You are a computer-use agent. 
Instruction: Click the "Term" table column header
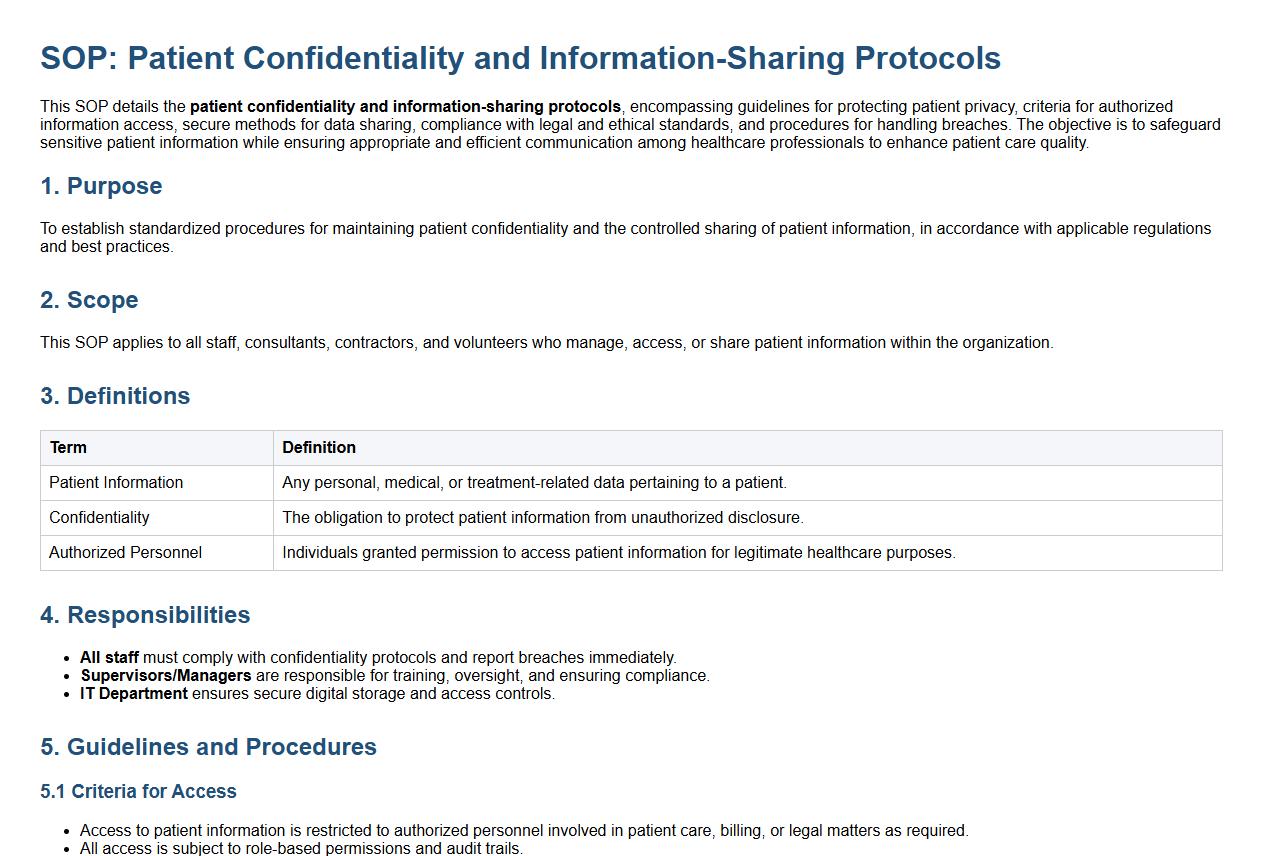(x=68, y=448)
